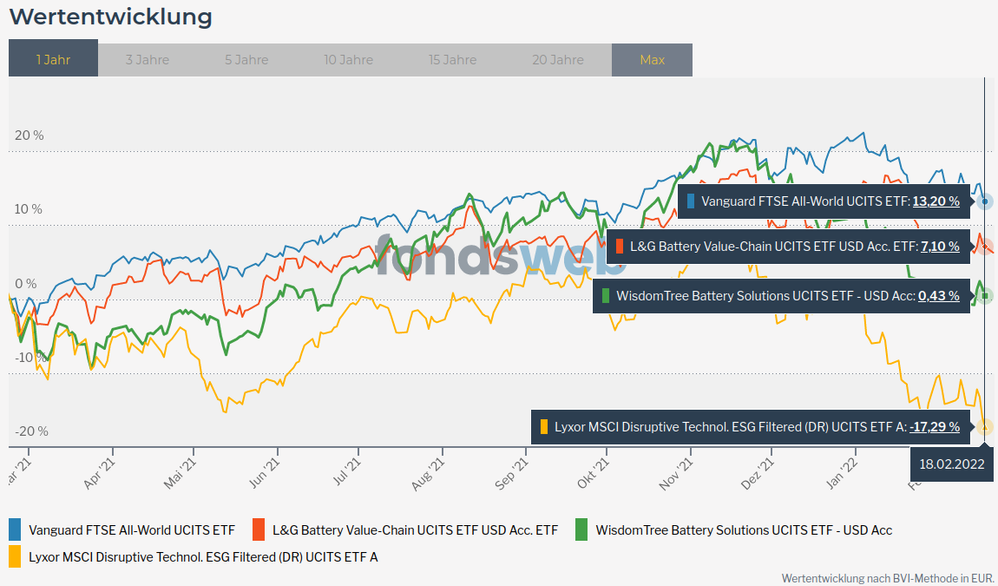Toggle WisdomTree Battery Solutions legend entry

[x=743, y=530]
